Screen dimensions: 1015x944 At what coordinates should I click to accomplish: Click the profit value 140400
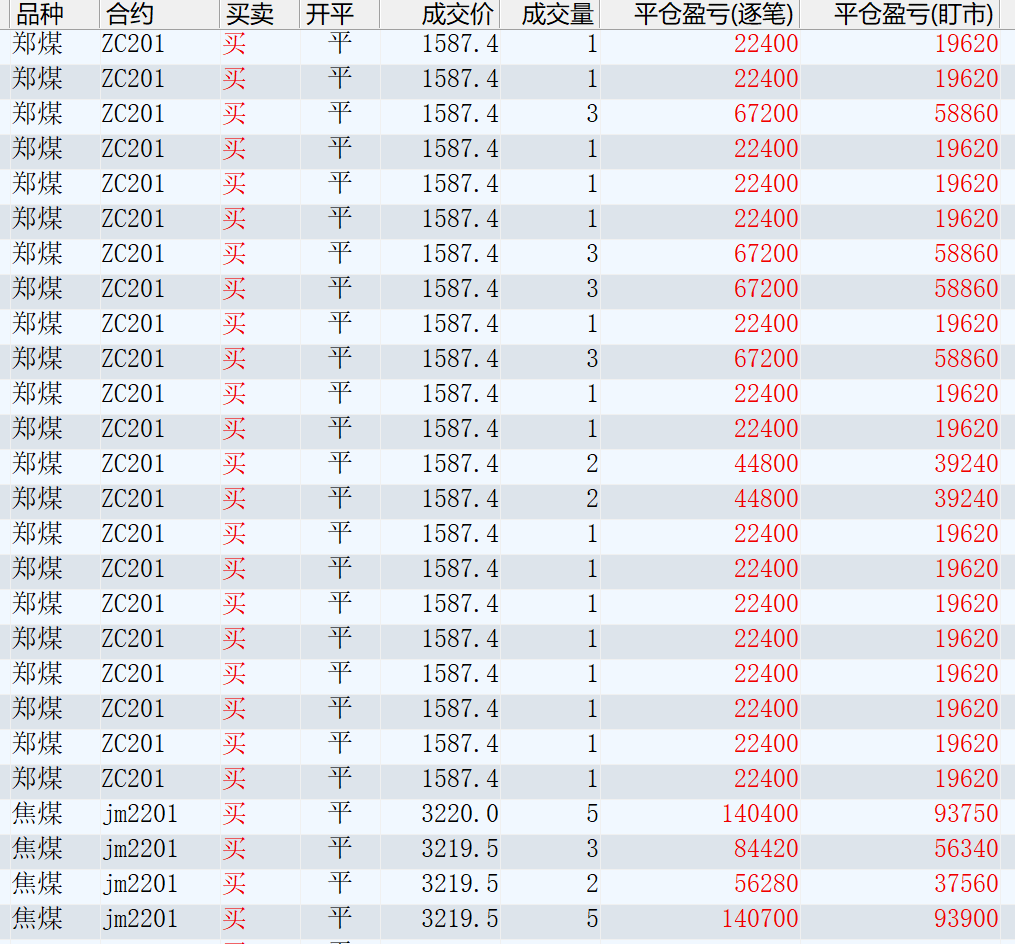pyautogui.click(x=760, y=814)
